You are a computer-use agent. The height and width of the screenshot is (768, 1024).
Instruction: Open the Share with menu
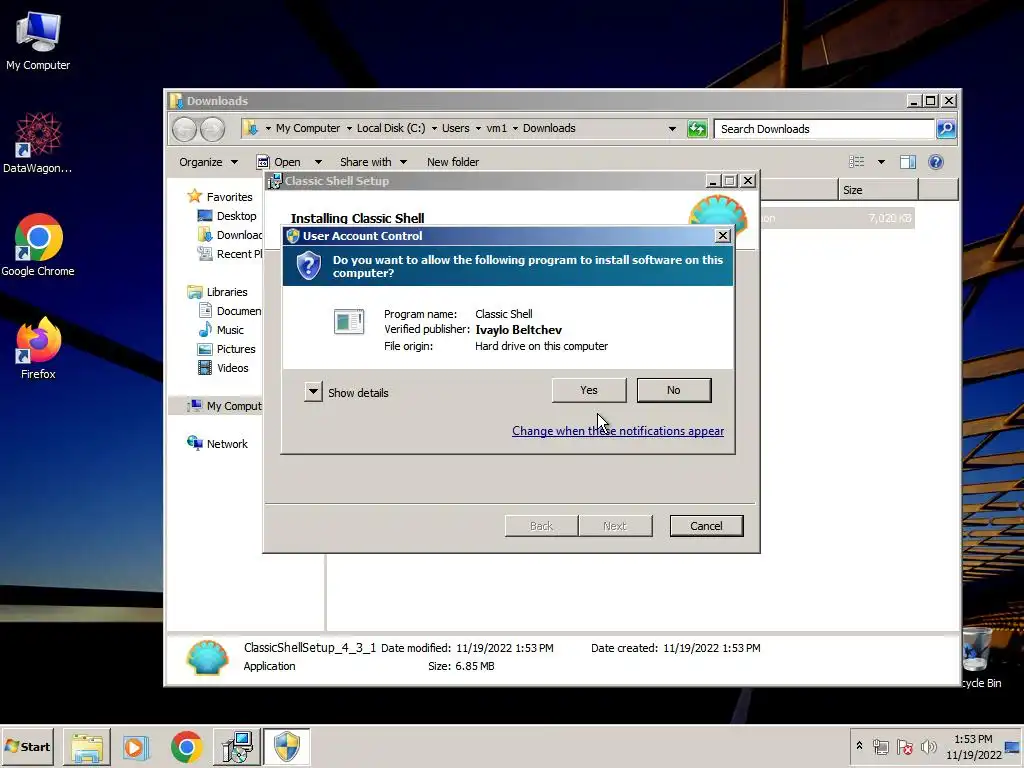click(373, 162)
